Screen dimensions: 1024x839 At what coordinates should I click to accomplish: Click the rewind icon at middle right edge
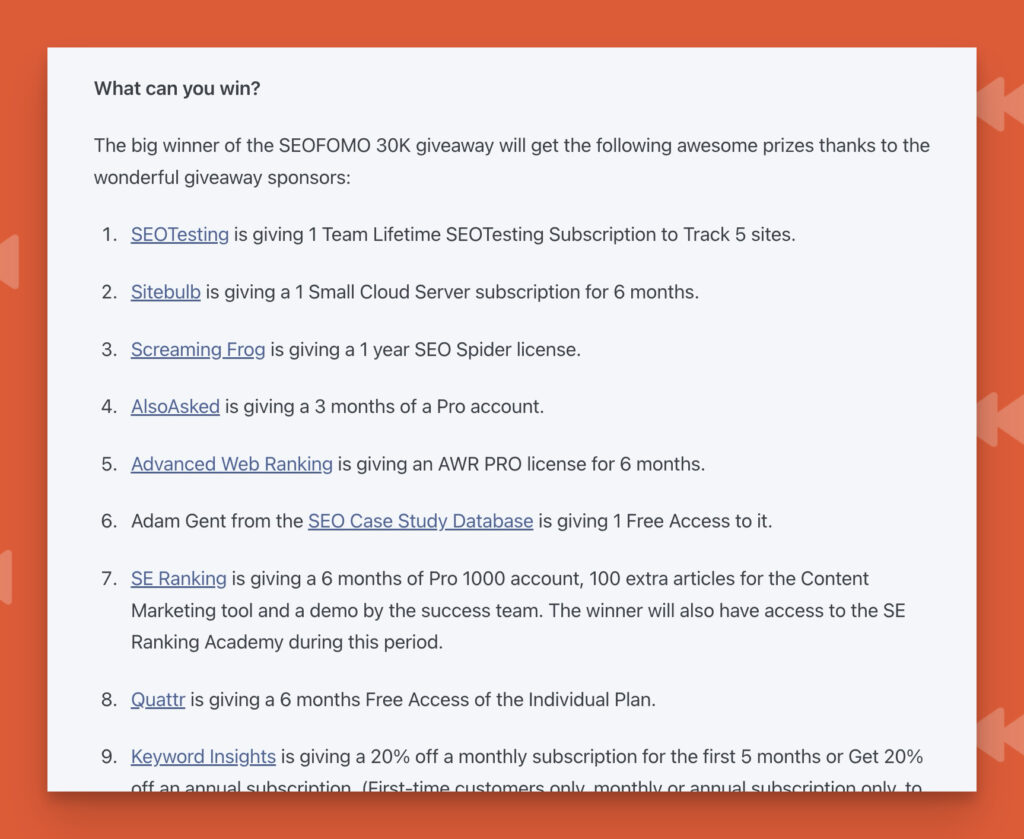click(x=1000, y=418)
